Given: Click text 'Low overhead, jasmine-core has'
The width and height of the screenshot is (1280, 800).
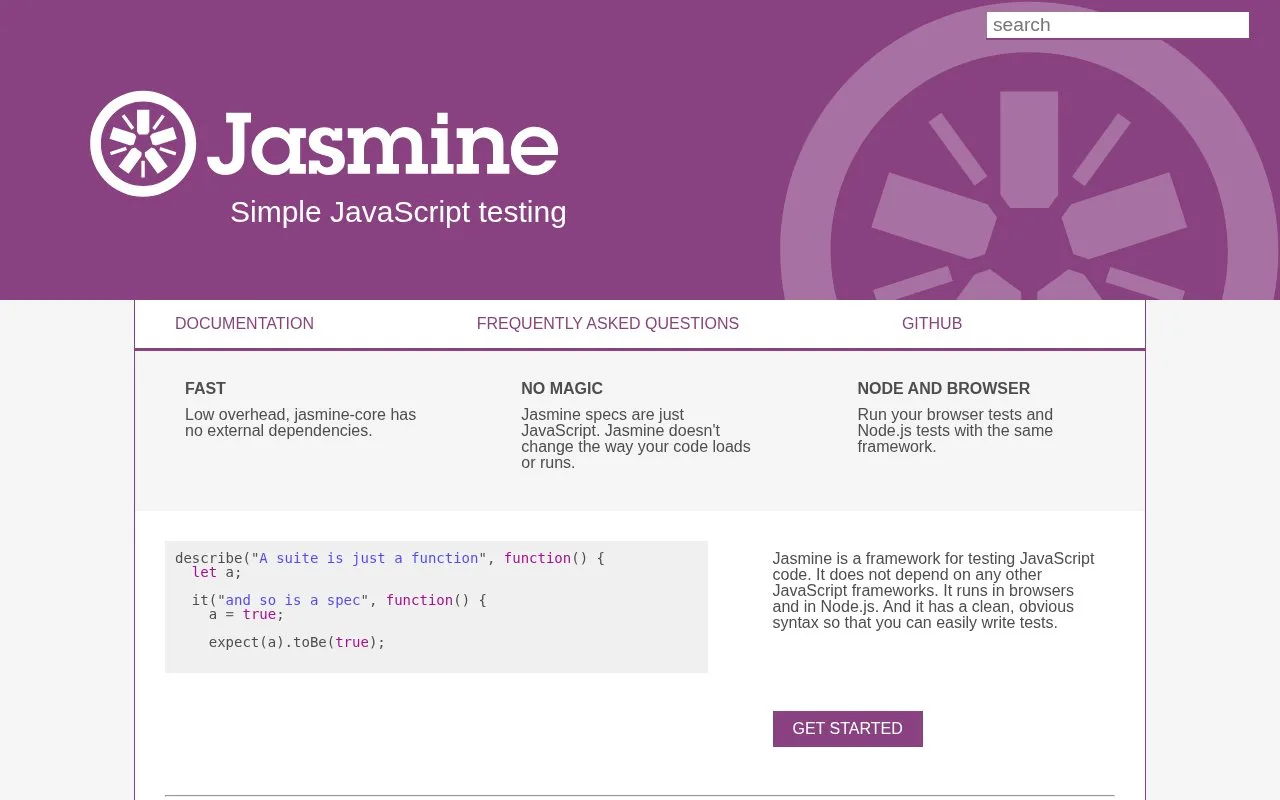Looking at the screenshot, I should tap(300, 415).
